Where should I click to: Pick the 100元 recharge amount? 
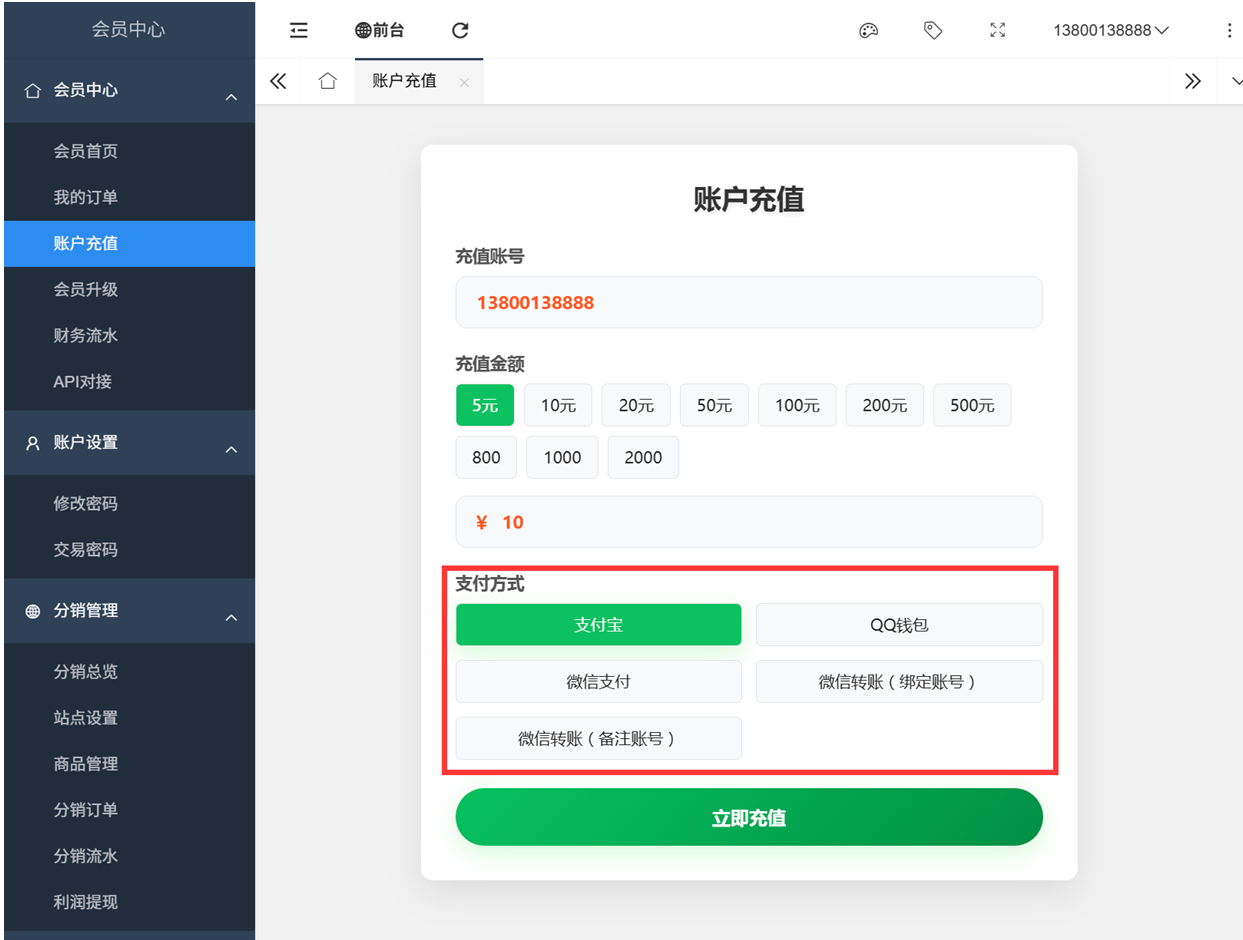[797, 405]
